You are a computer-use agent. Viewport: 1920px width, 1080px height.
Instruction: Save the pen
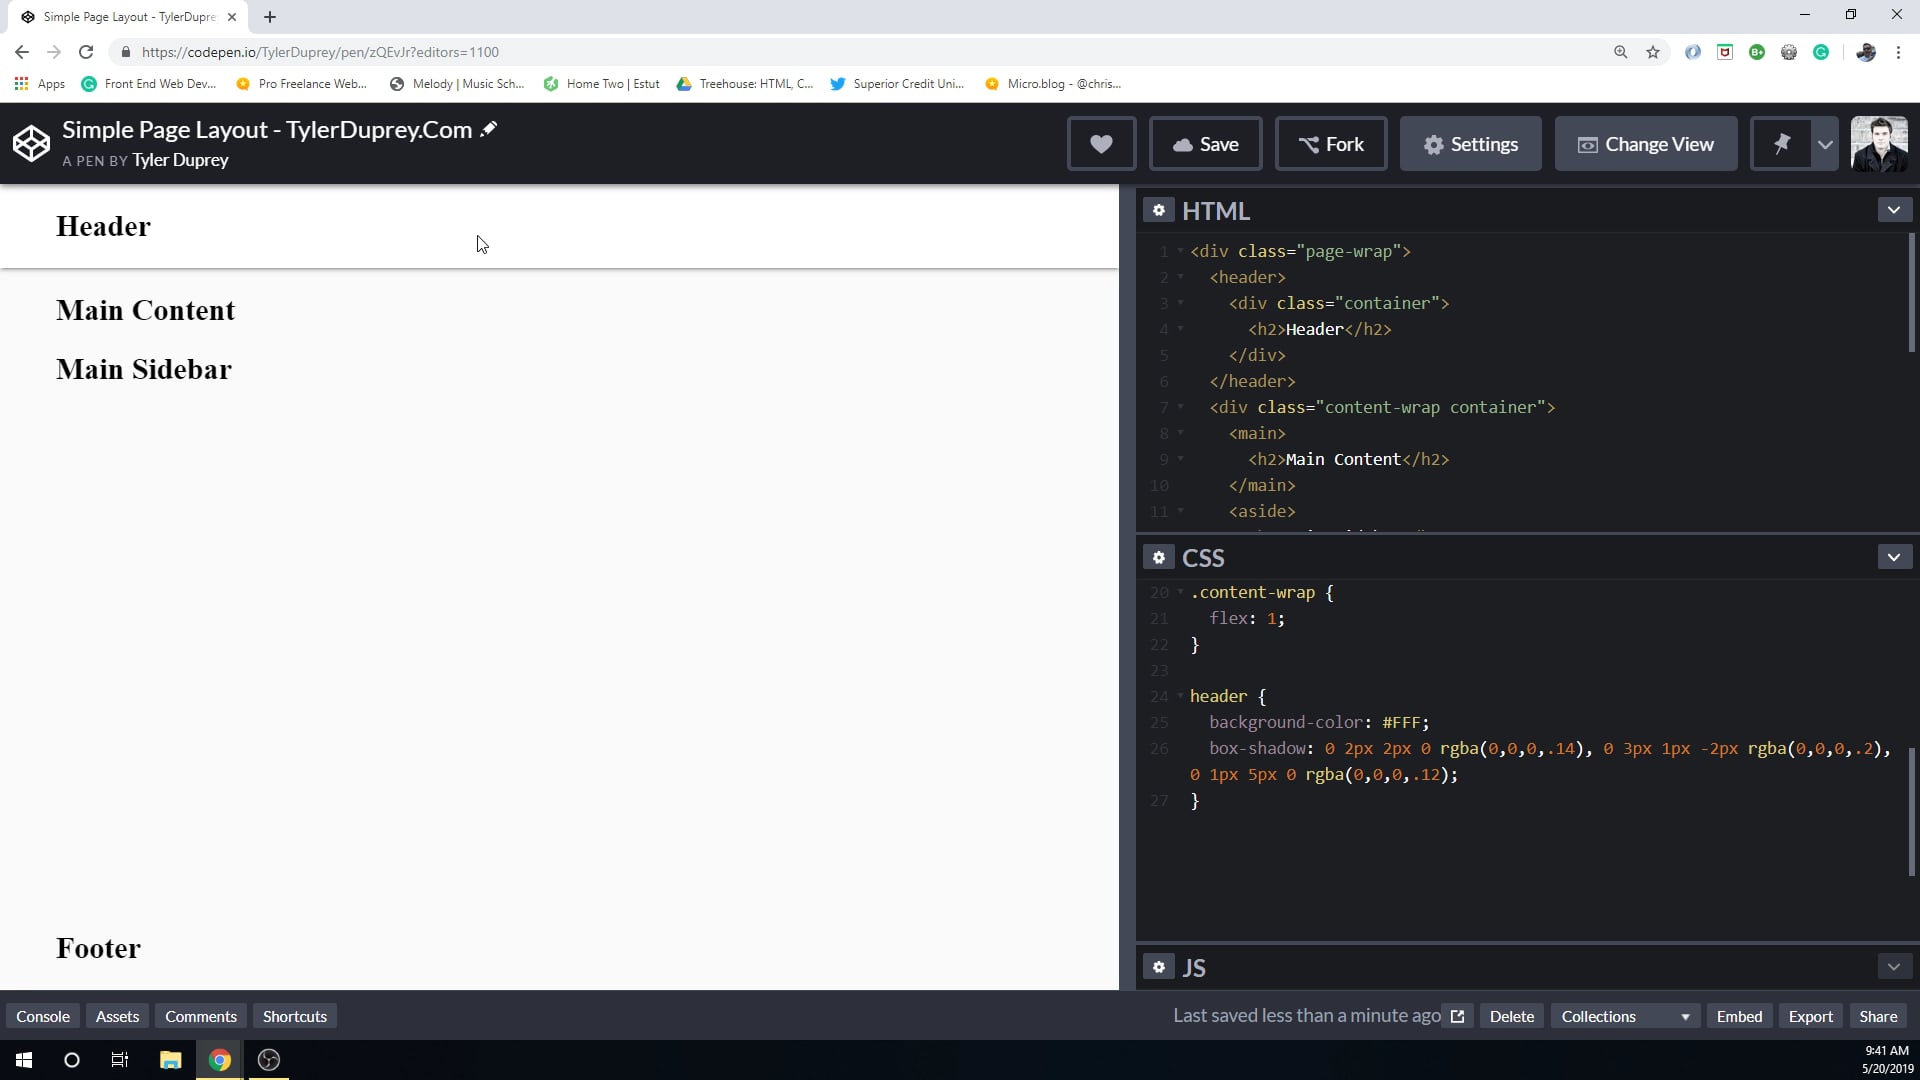1206,143
